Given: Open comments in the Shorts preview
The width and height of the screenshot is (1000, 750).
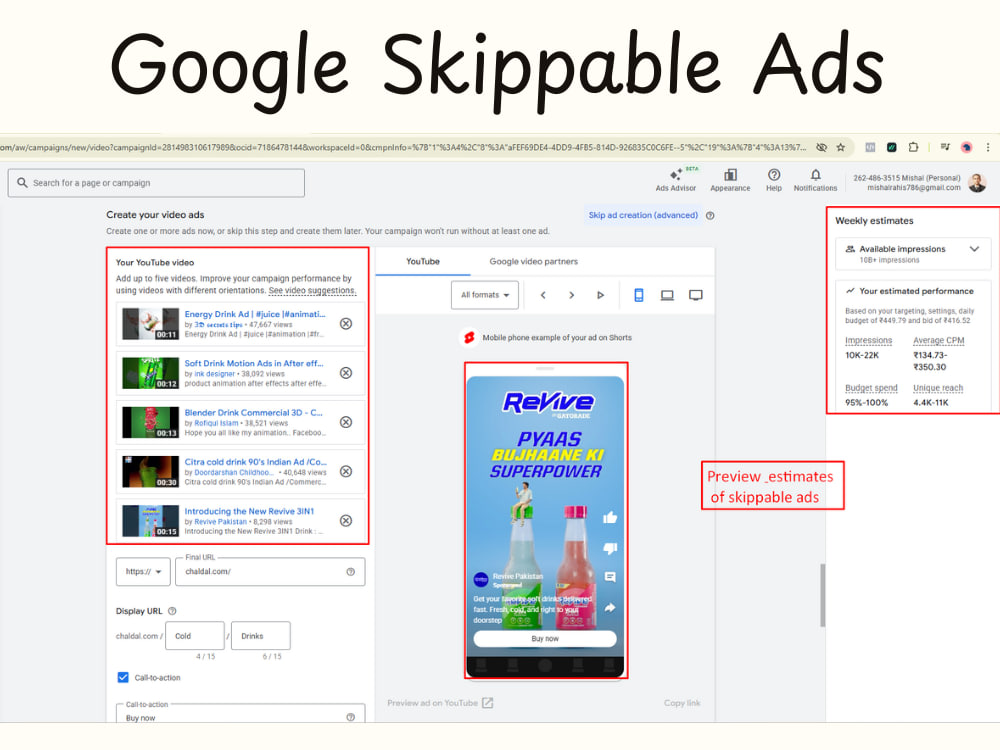Looking at the screenshot, I should (610, 577).
